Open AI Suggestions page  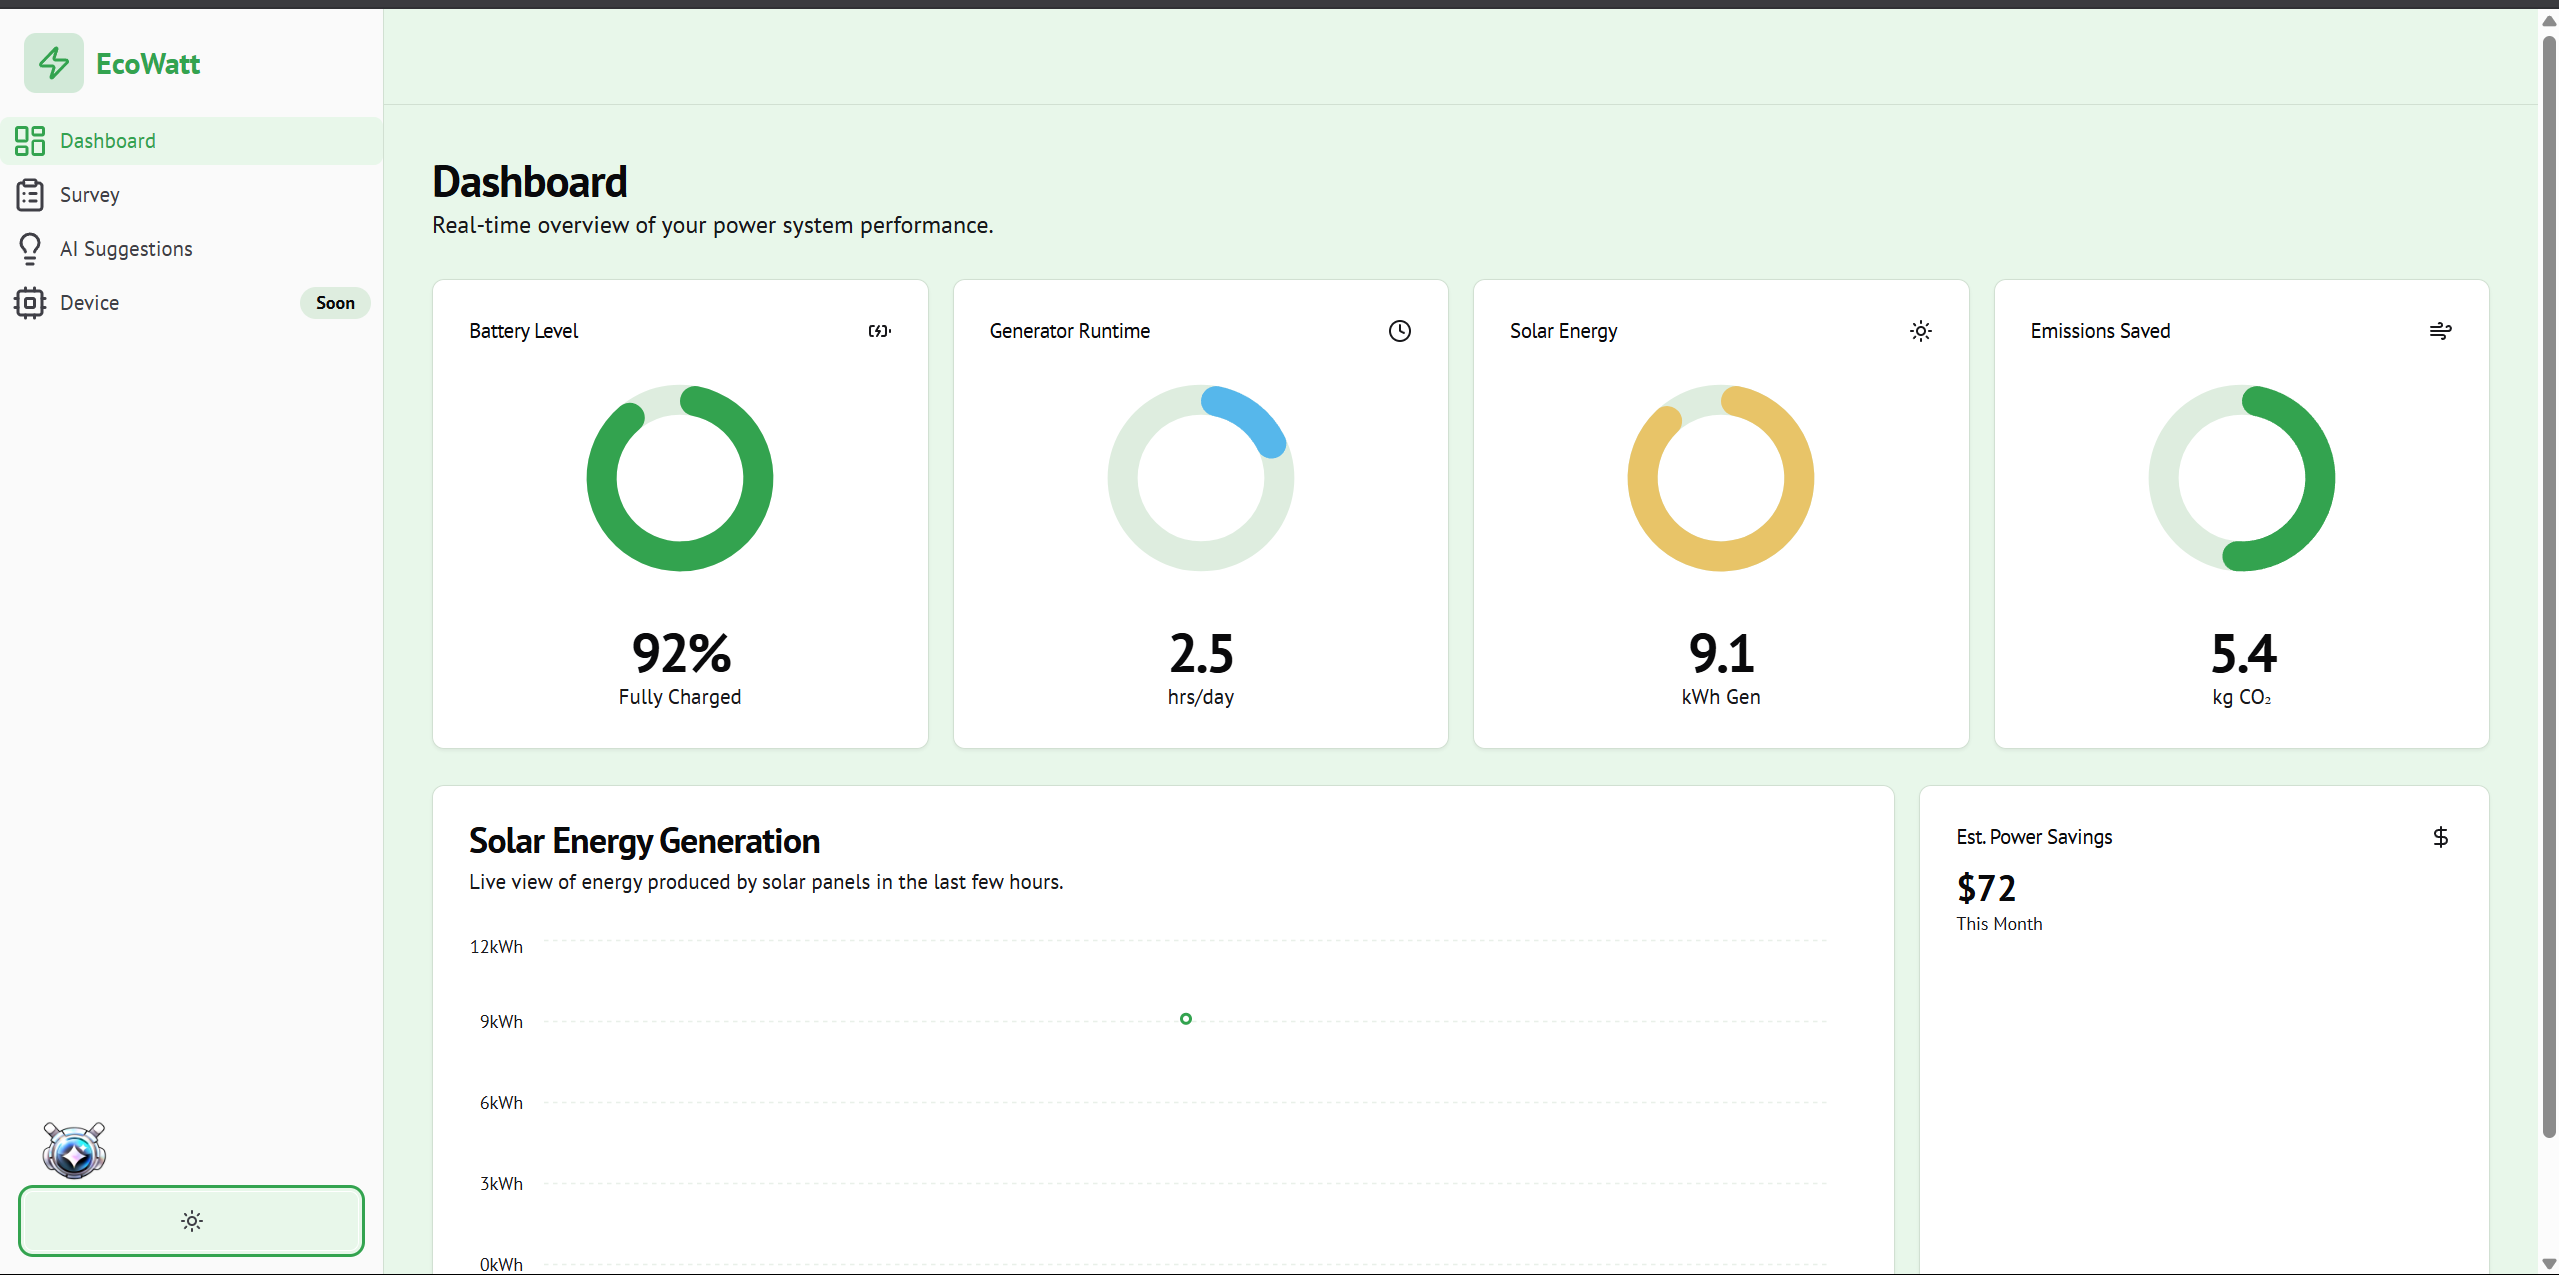[x=126, y=249]
